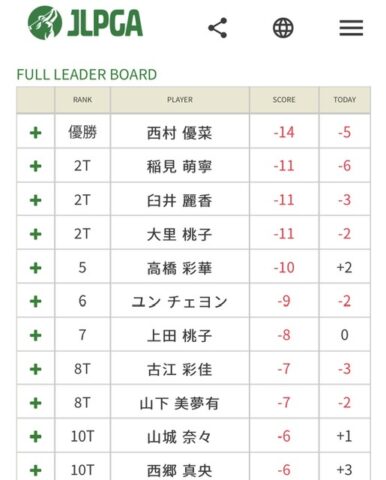Expand the ユン チェヨン row plus icon

36,301
